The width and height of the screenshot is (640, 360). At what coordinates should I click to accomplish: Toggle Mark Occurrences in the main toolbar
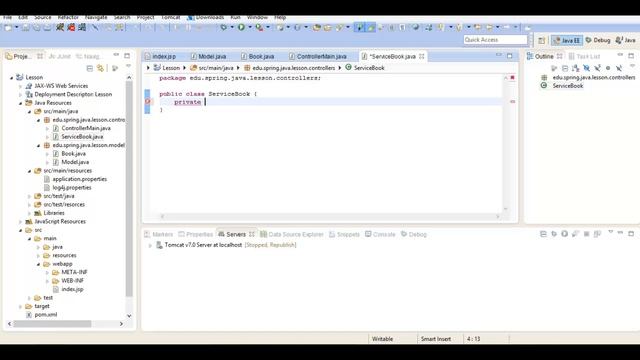371,27
